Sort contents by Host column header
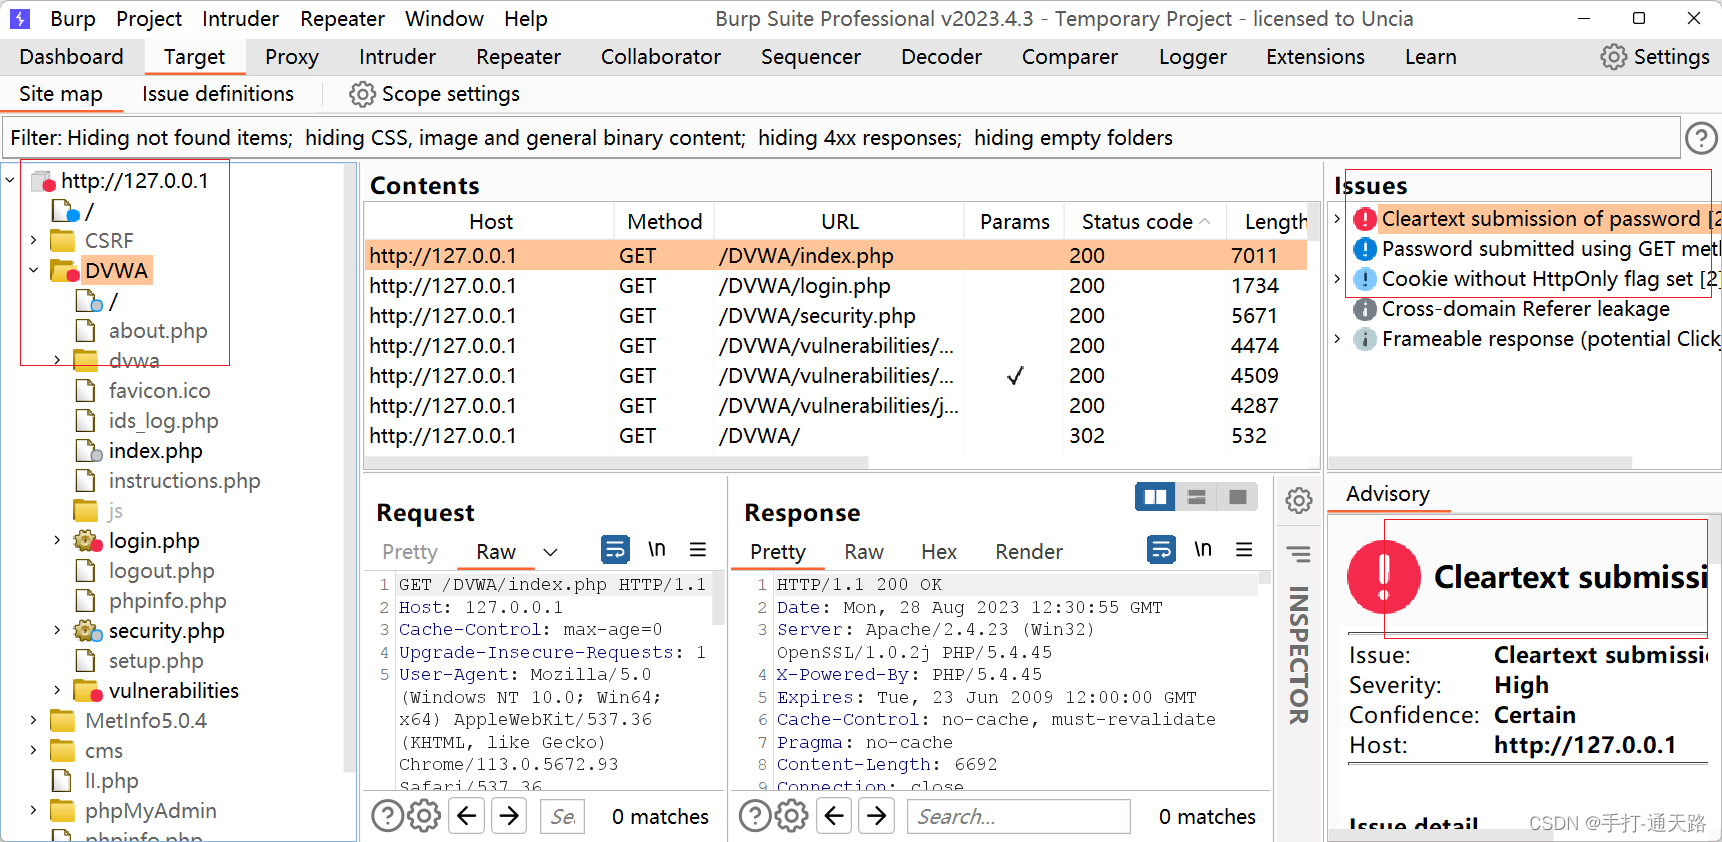The width and height of the screenshot is (1722, 842). (x=490, y=222)
